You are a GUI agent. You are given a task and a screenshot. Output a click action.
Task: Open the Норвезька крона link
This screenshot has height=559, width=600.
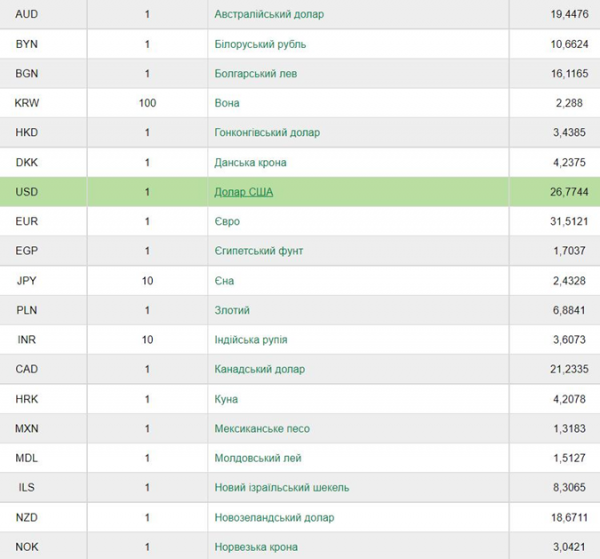coord(256,547)
